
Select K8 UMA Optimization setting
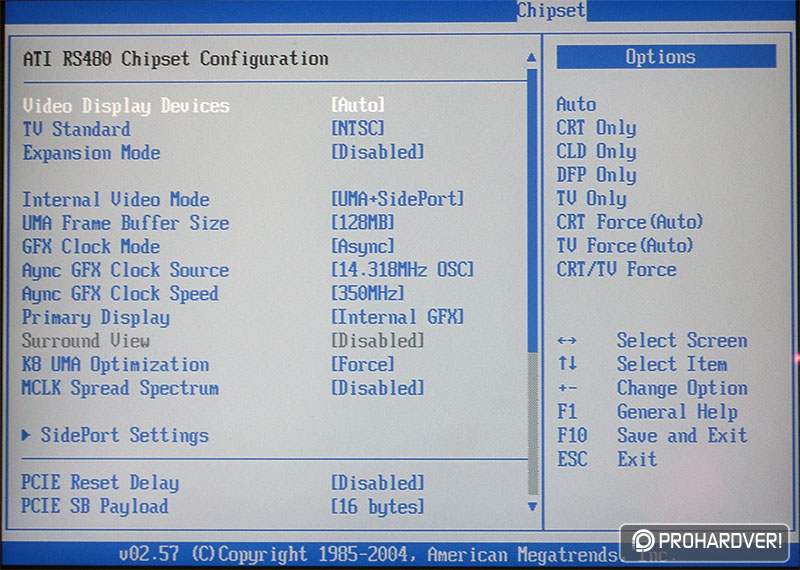(x=115, y=365)
